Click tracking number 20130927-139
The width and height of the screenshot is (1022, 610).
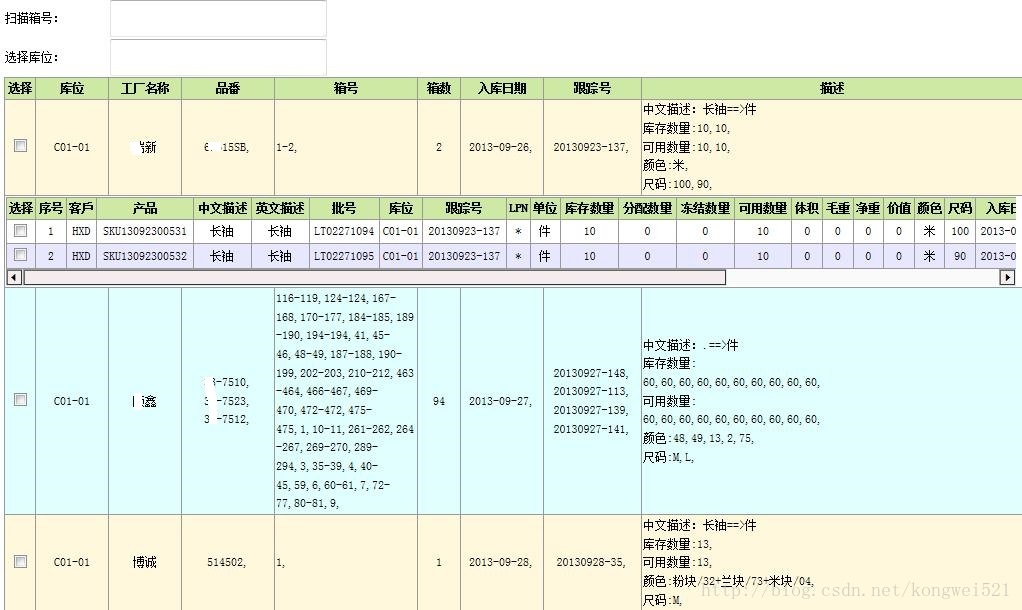(591, 410)
